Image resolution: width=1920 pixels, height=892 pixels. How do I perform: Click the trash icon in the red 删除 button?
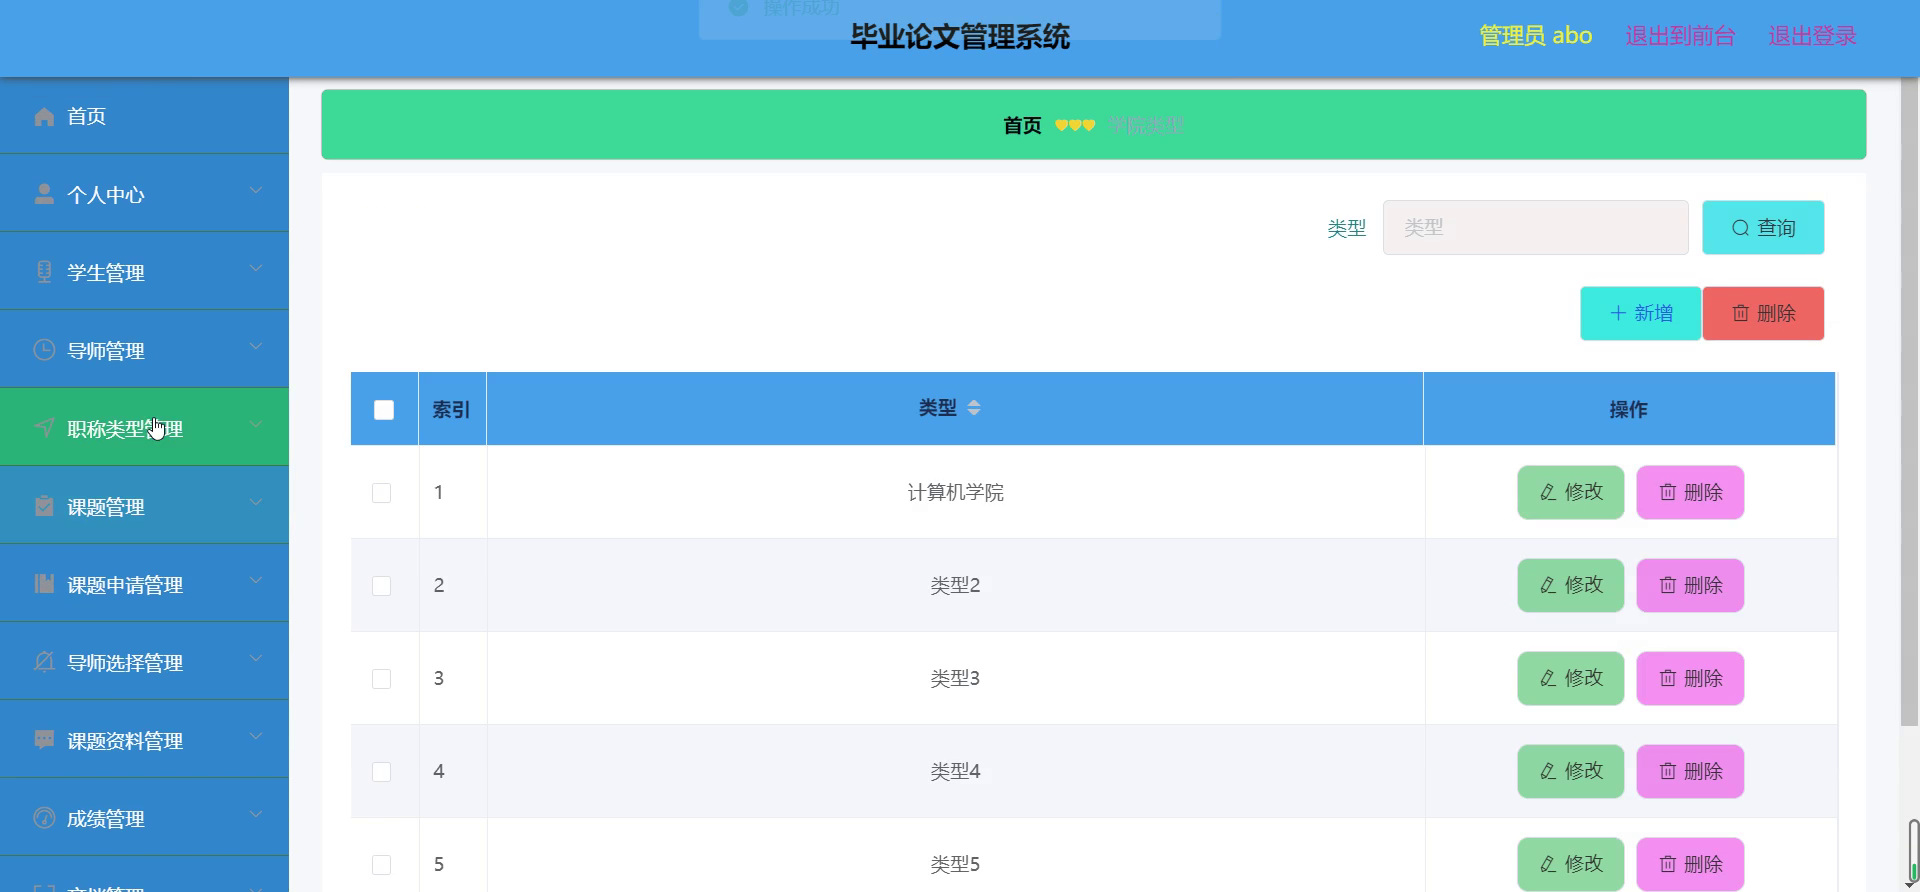tap(1741, 313)
